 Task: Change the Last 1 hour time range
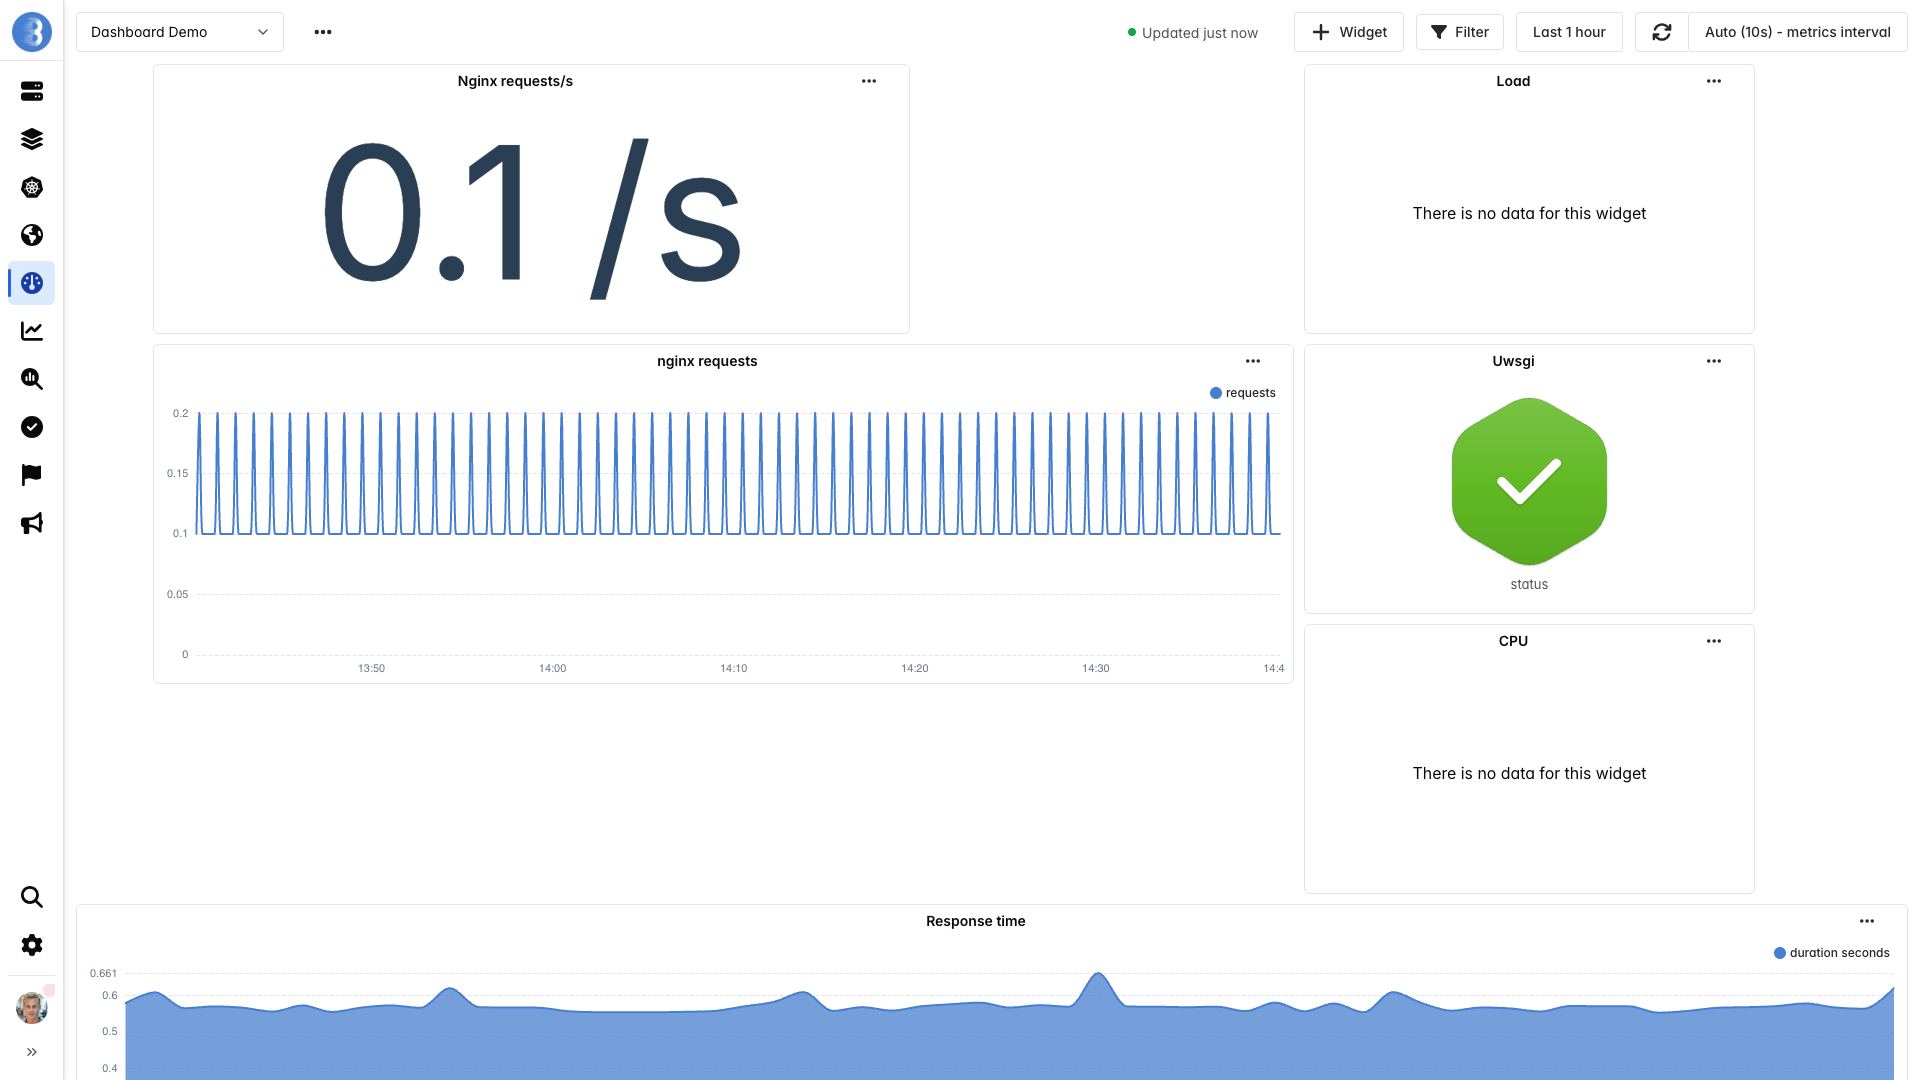tap(1569, 32)
